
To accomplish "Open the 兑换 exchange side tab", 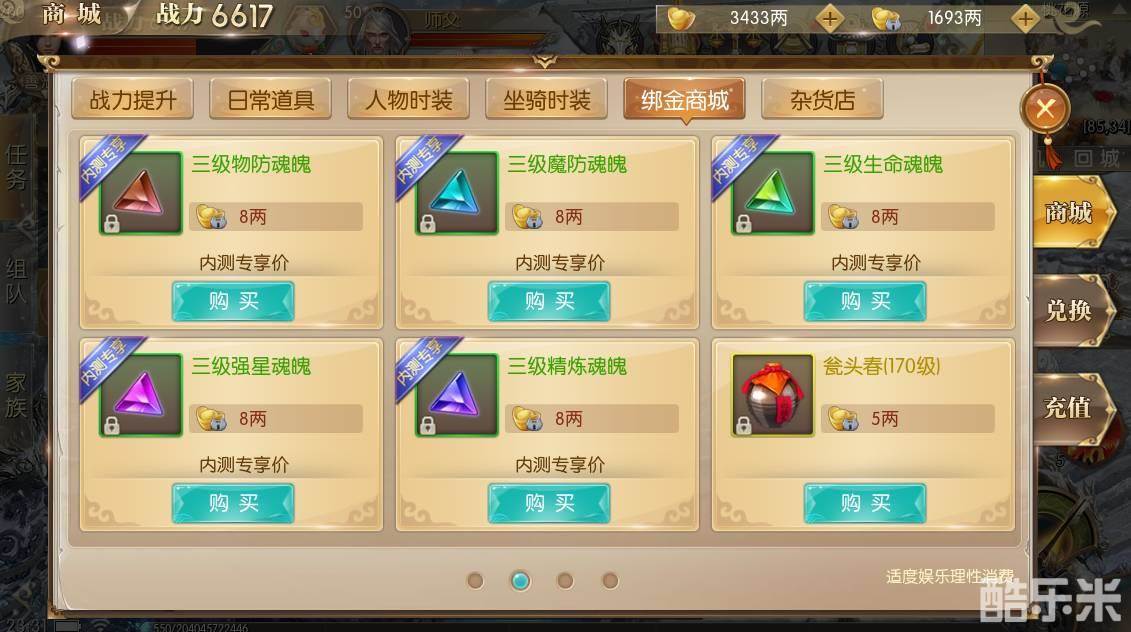I will pos(1070,311).
